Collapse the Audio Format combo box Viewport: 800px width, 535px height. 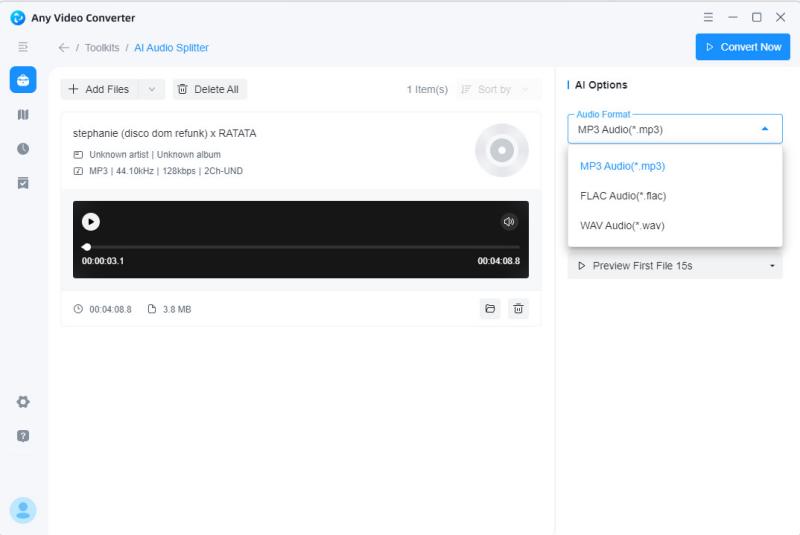click(x=765, y=129)
